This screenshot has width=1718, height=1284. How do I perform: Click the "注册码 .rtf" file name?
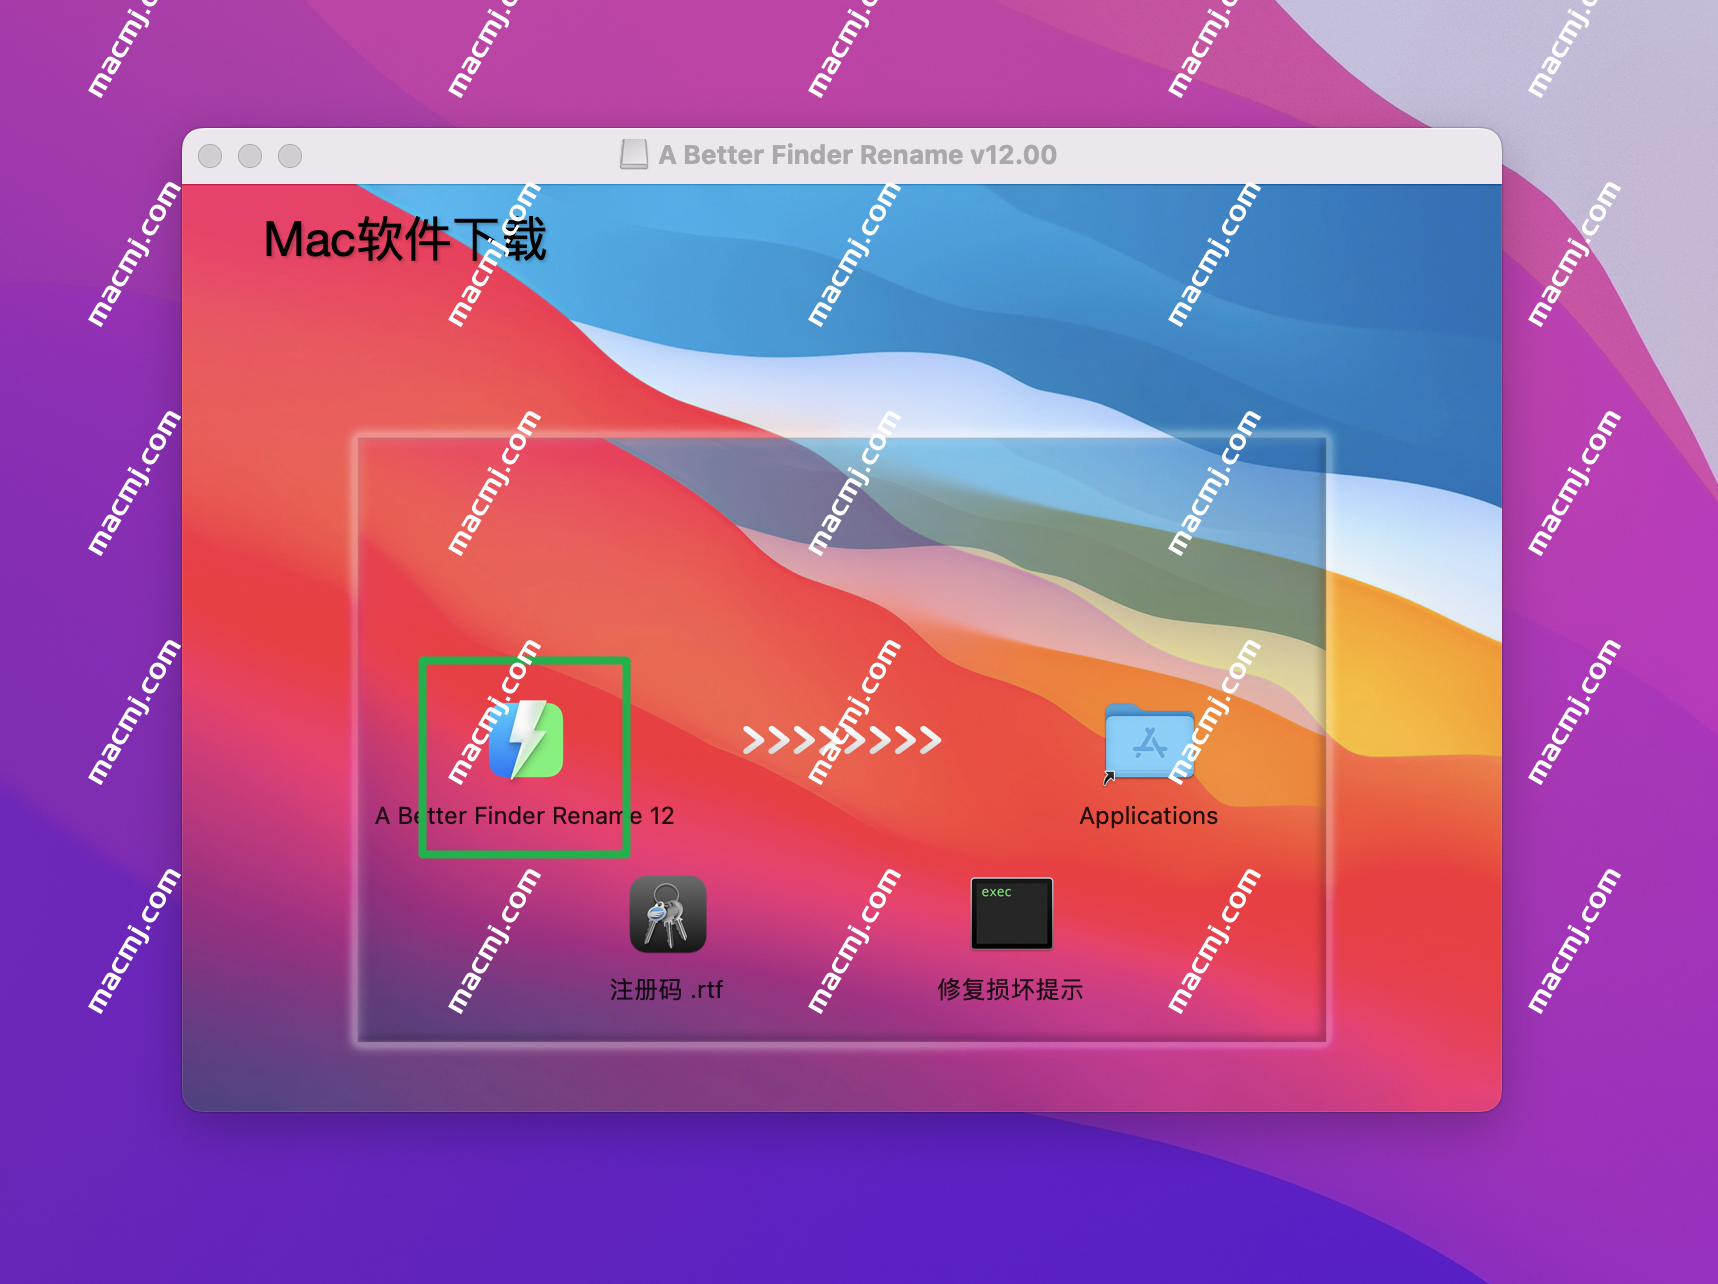click(667, 990)
